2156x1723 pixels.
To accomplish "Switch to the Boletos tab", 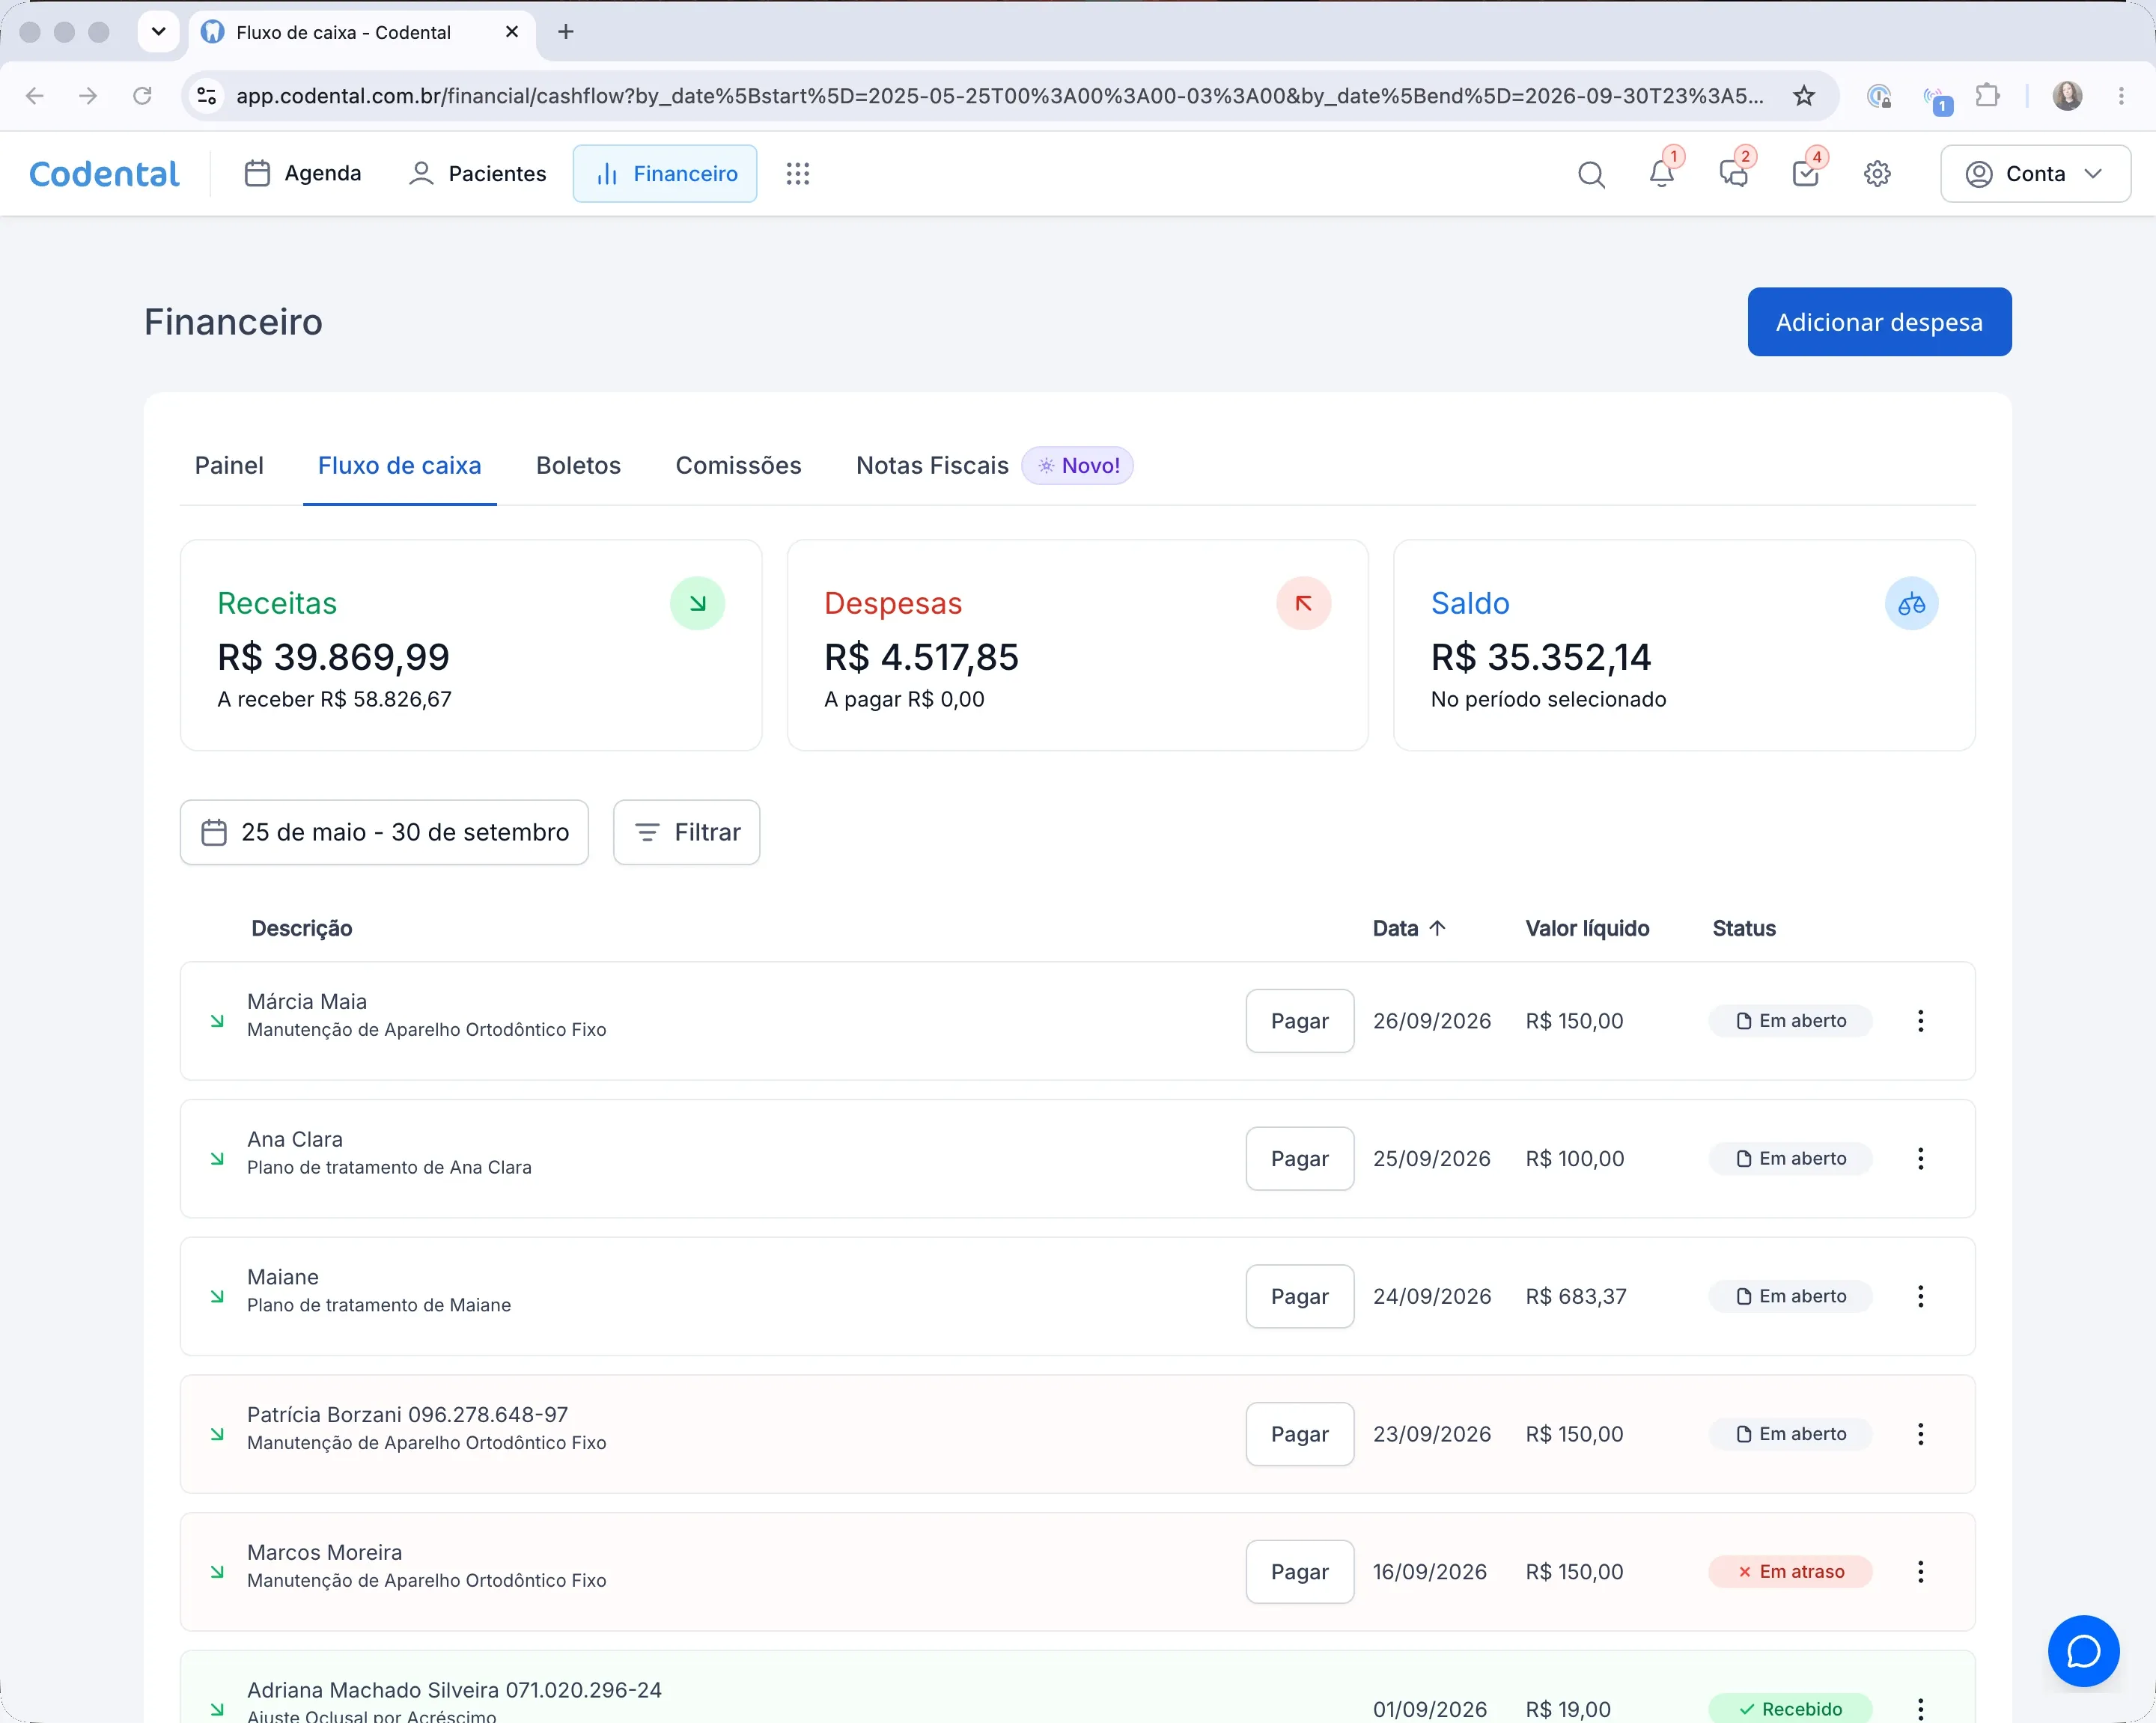I will tap(578, 466).
